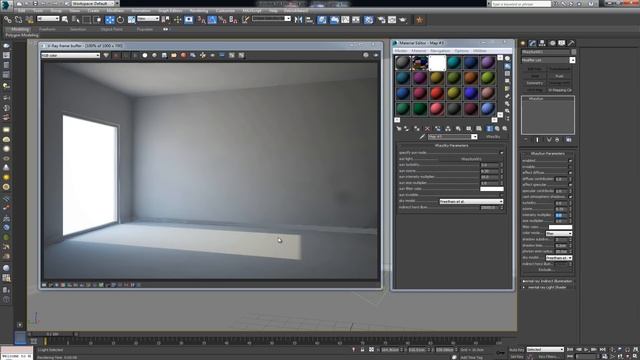640x360 pixels.
Task: Toggle cast atmospheric shadows checkbox
Action: pos(570,197)
